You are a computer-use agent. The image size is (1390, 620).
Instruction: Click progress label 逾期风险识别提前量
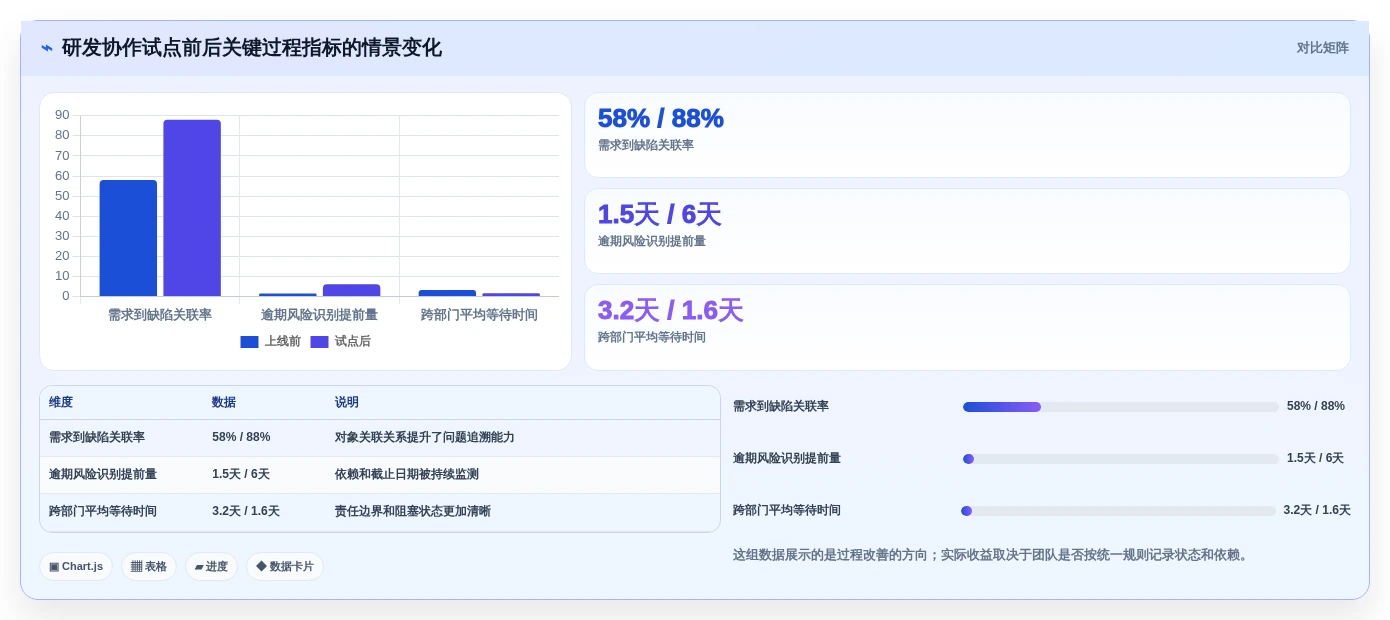tap(787, 458)
